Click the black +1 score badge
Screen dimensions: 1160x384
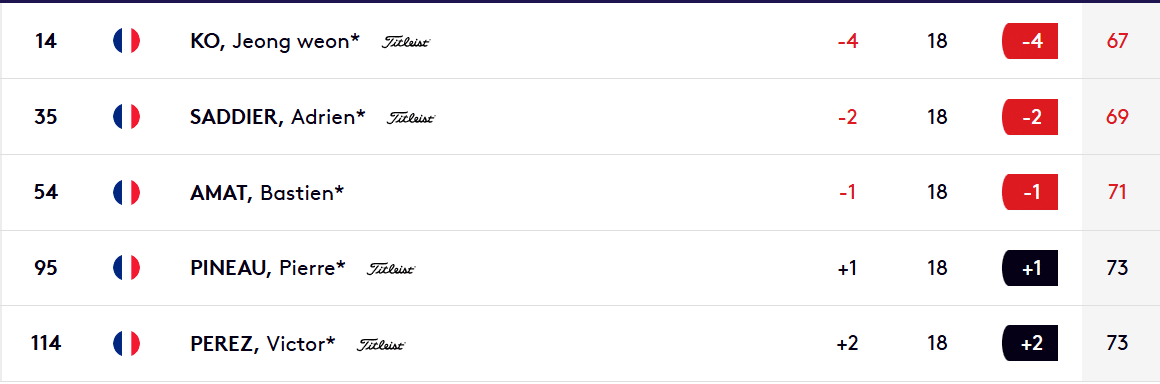pos(1030,268)
